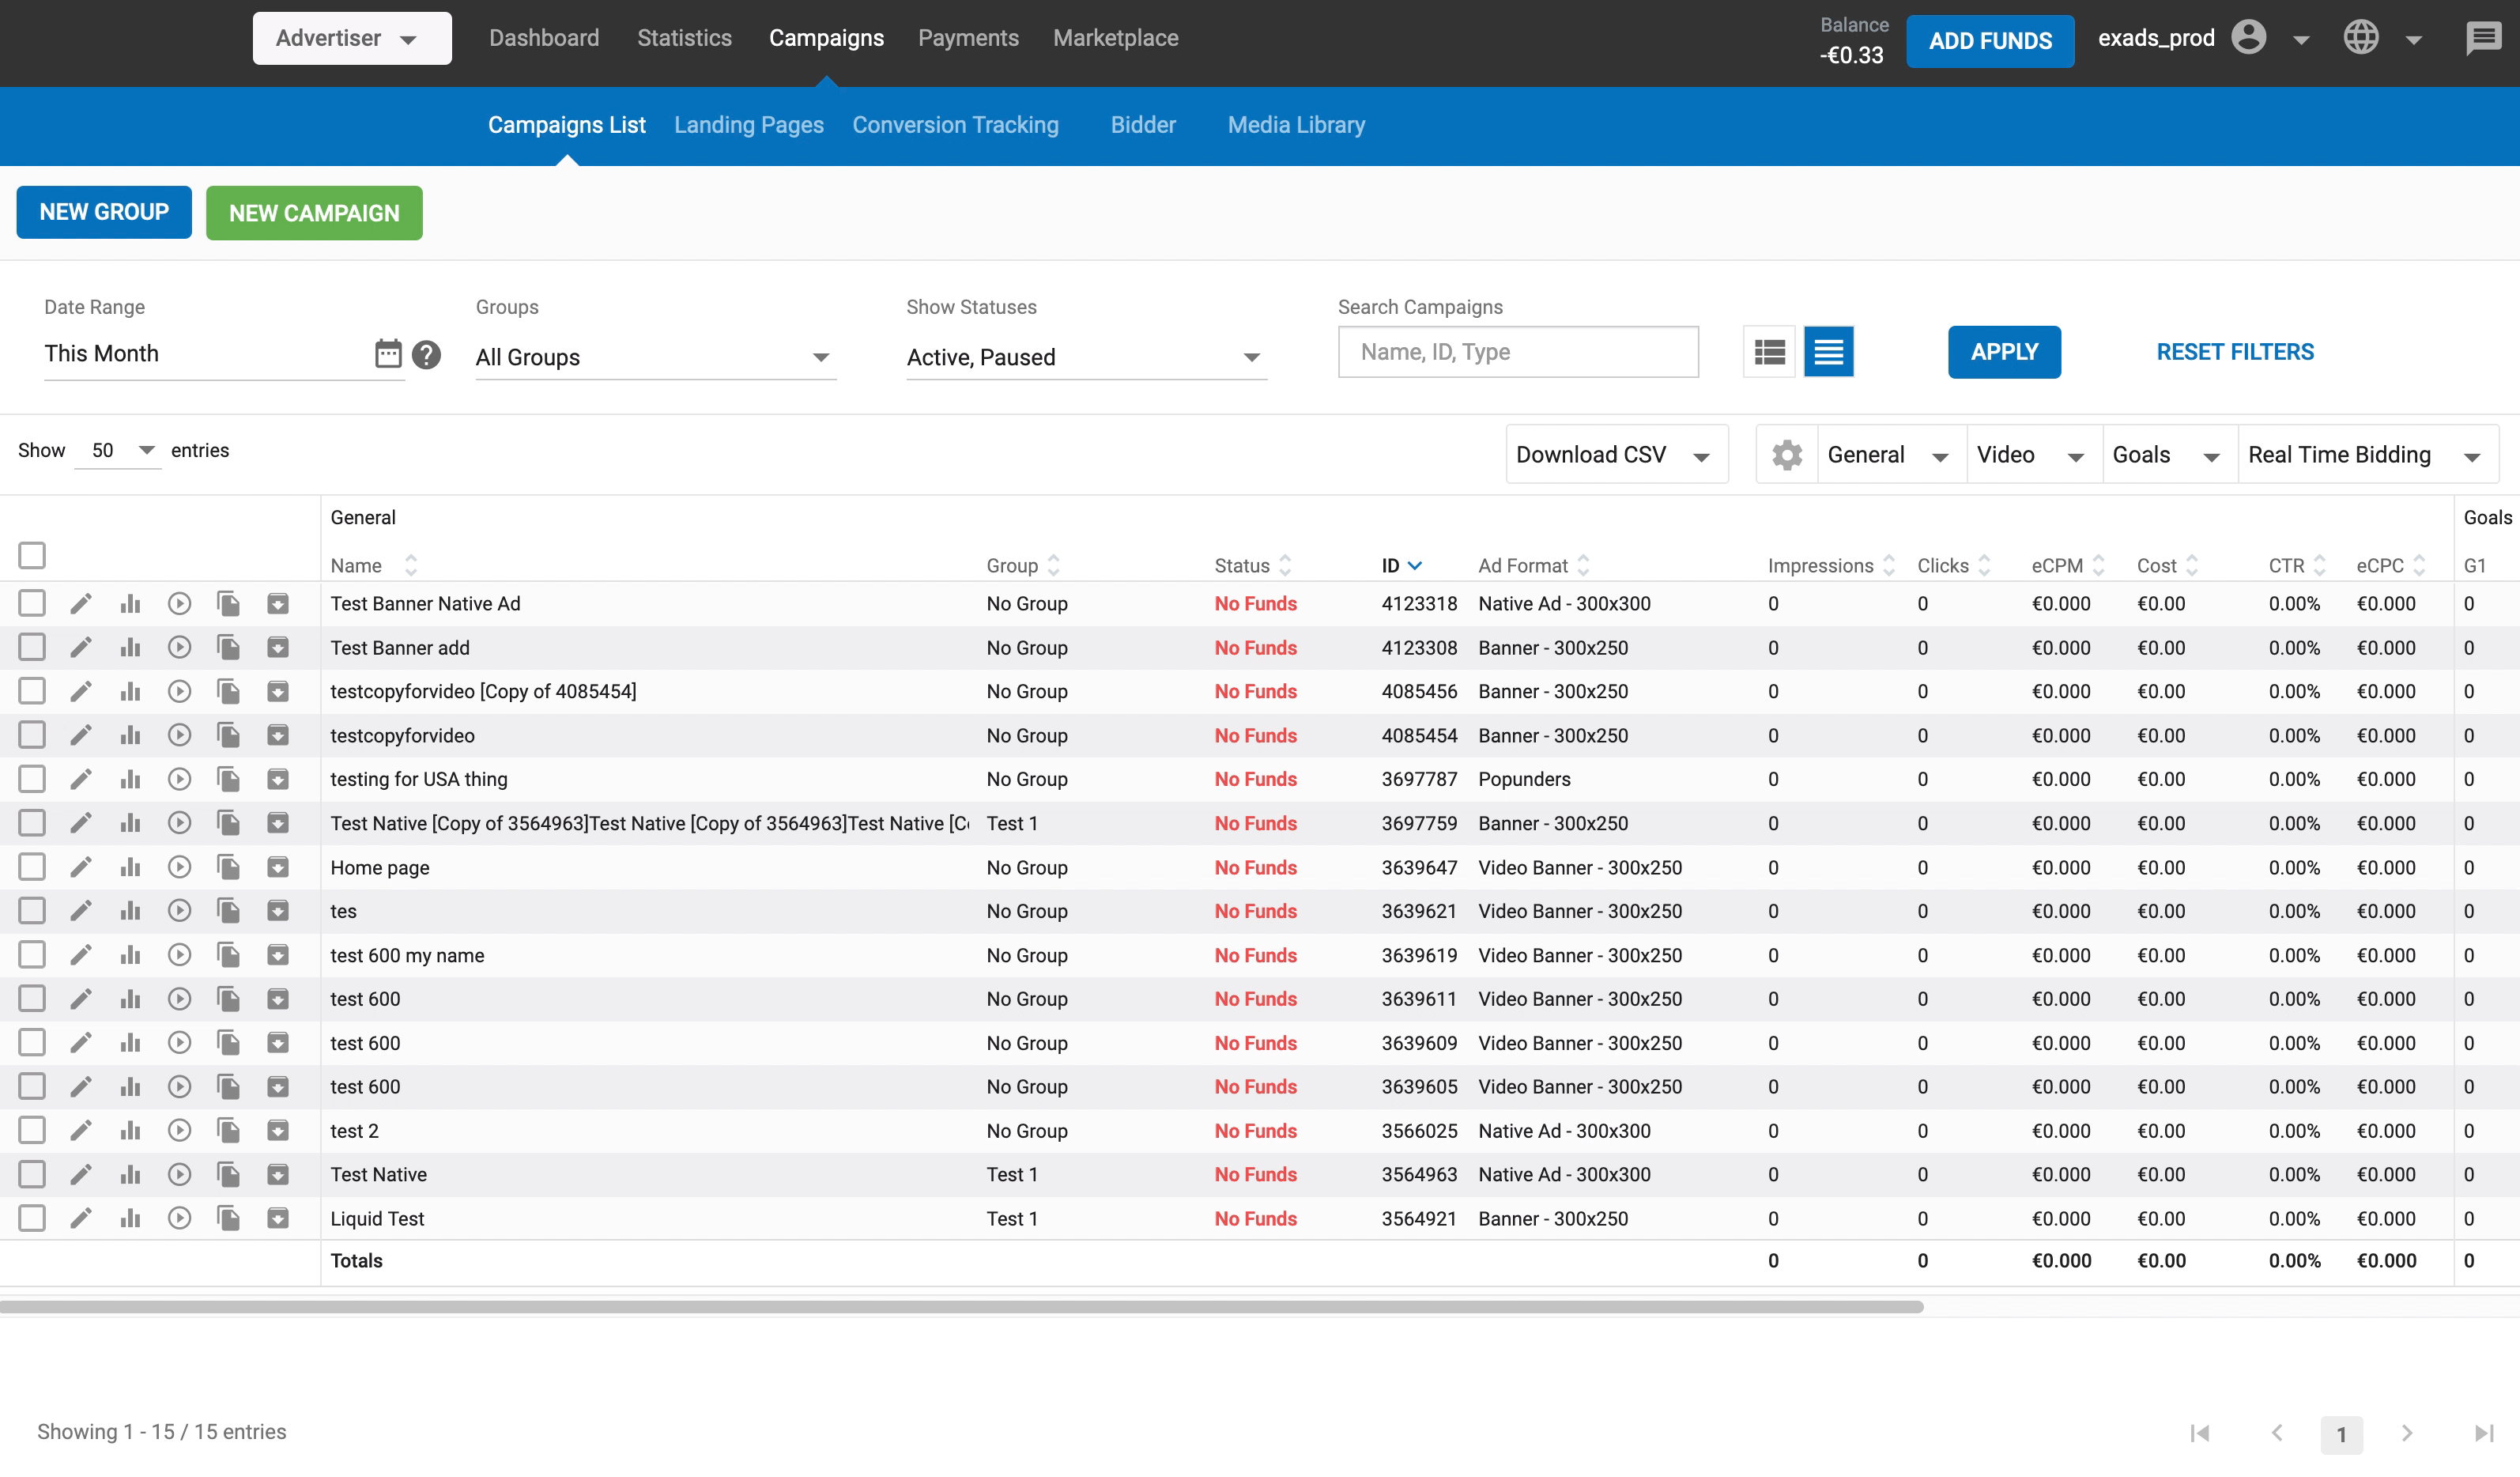The width and height of the screenshot is (2520, 1477).
Task: Open statistics chart icon for Test Banner add
Action: (x=130, y=647)
